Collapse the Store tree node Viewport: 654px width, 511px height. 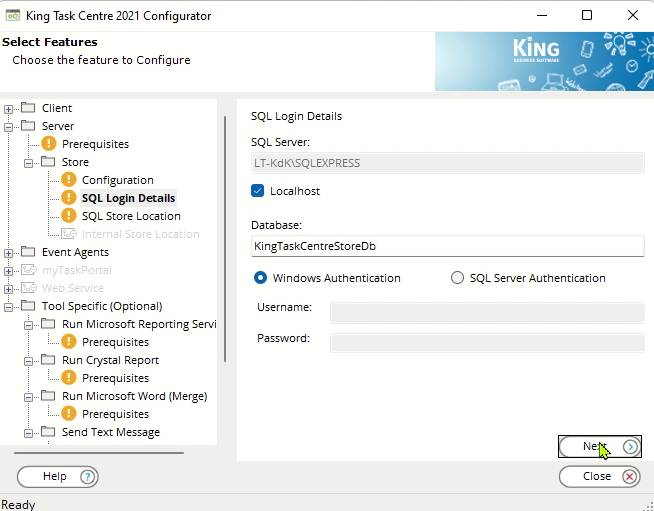(x=28, y=163)
